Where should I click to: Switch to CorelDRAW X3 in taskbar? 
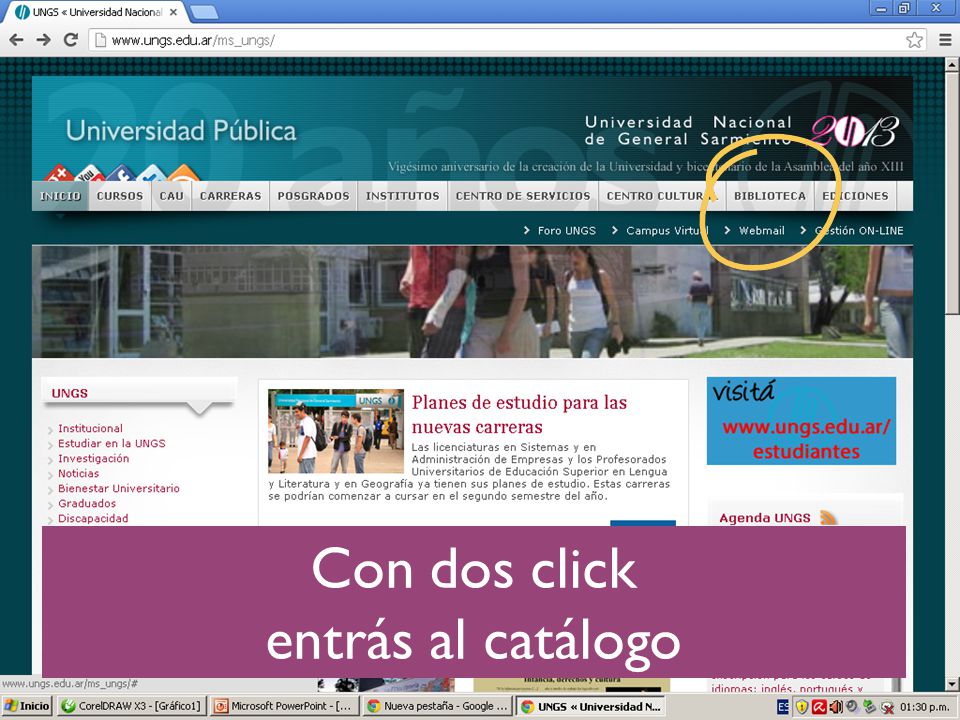(x=132, y=706)
